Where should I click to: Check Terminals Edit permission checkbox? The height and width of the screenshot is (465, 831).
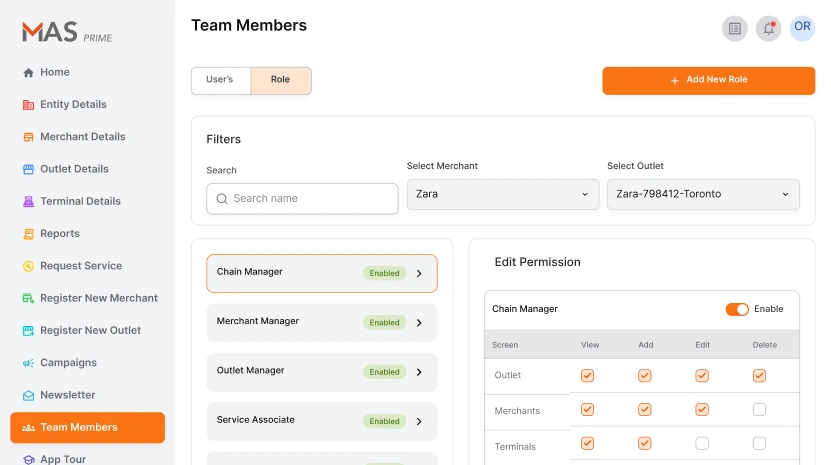(x=702, y=443)
